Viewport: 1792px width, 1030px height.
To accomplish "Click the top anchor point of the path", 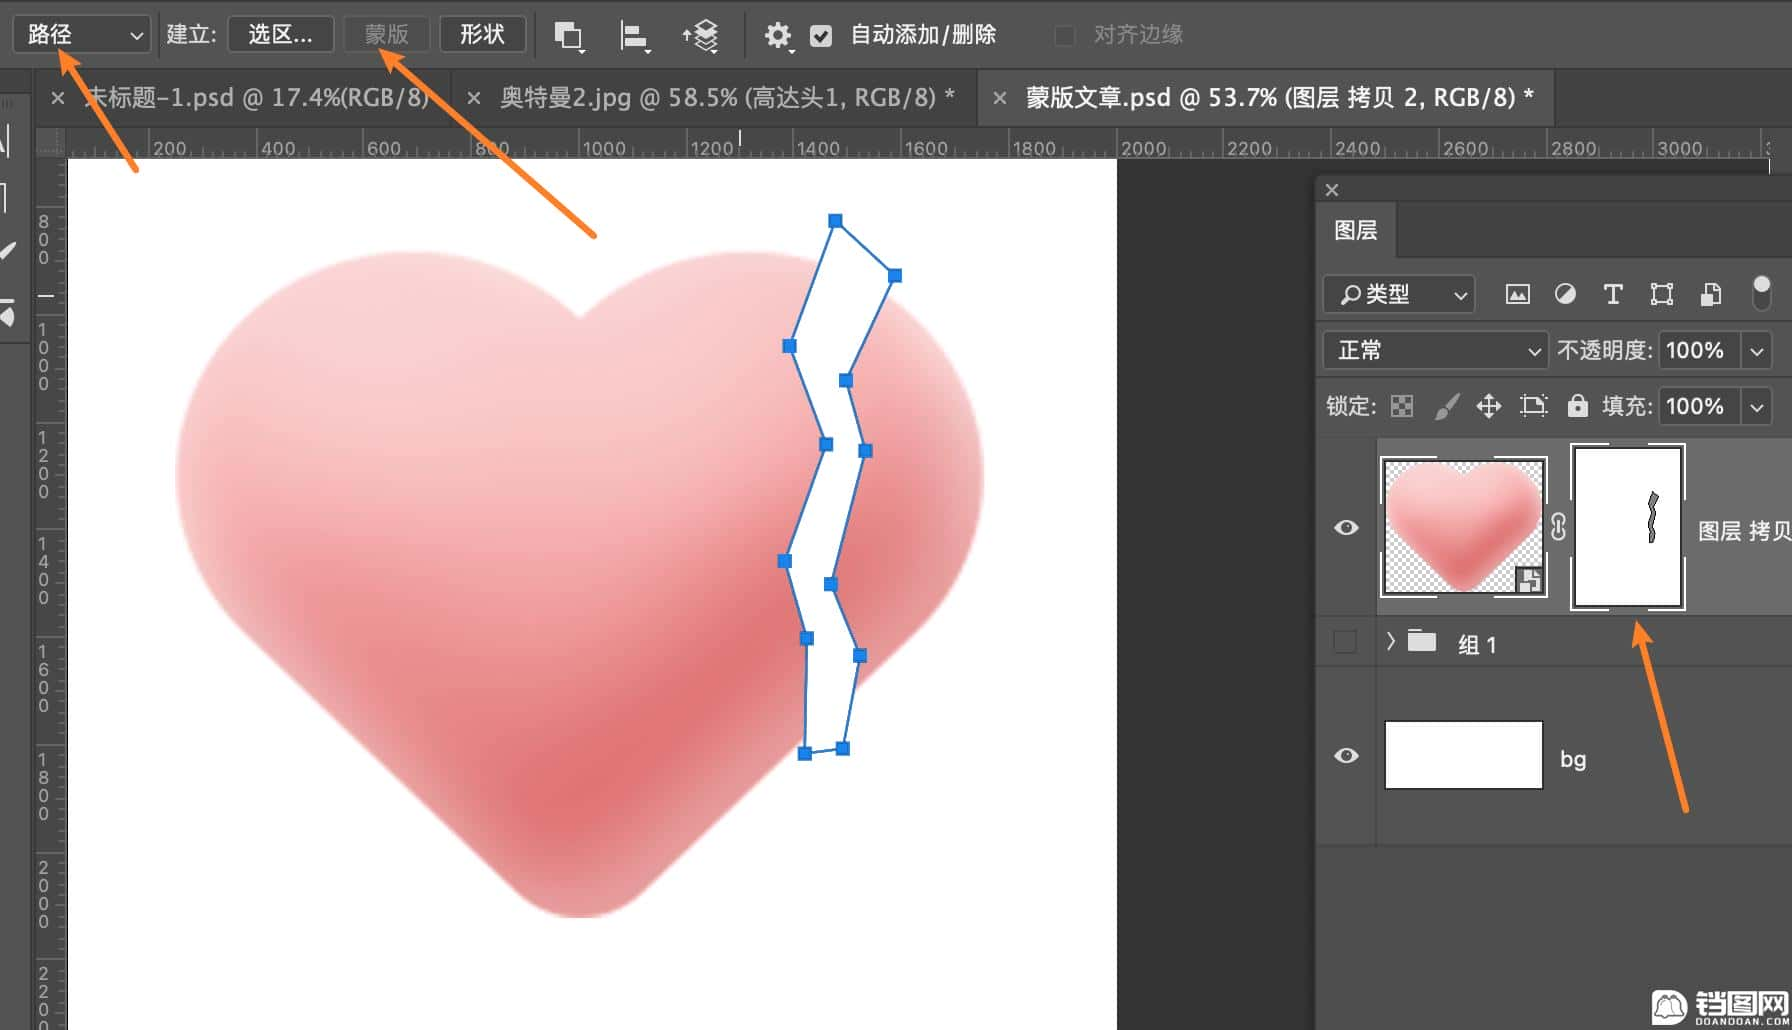I will pos(835,221).
